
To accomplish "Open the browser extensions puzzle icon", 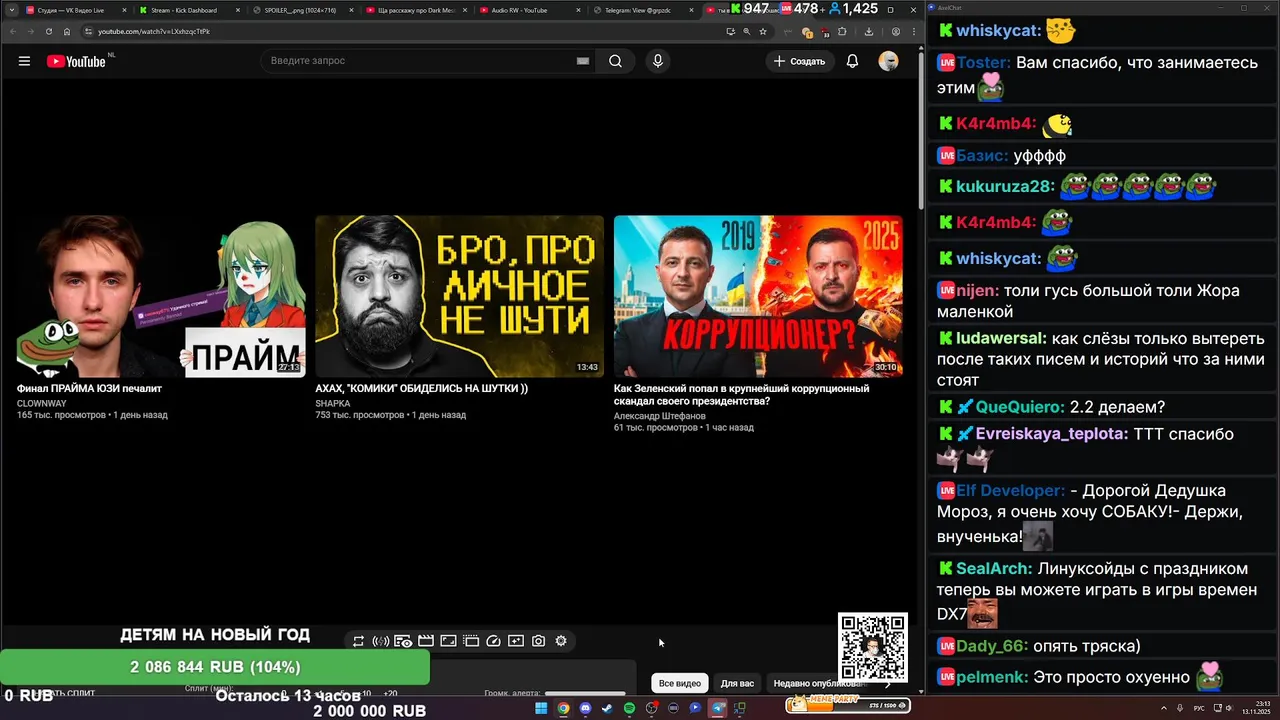I will (842, 31).
